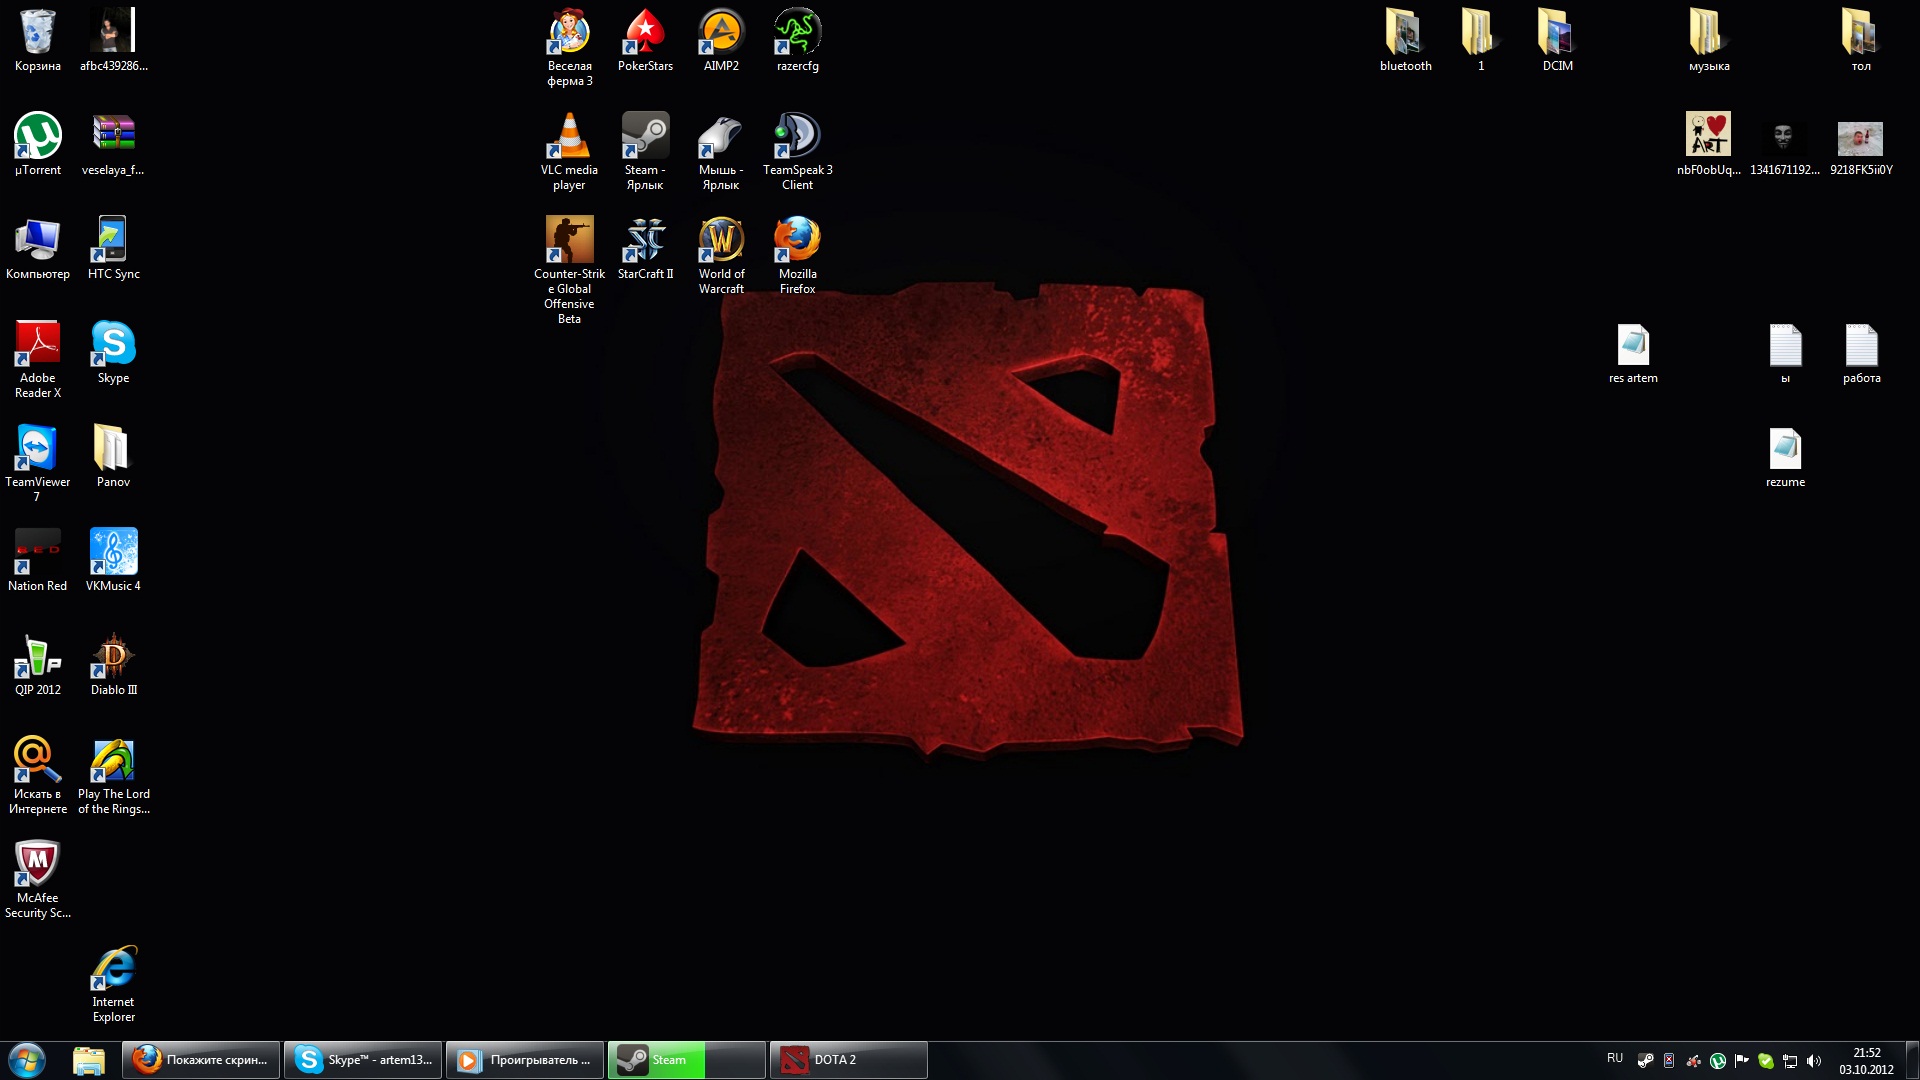The height and width of the screenshot is (1080, 1920).
Task: Switch to the Проигрыватель taskbar window
Action: (x=525, y=1060)
